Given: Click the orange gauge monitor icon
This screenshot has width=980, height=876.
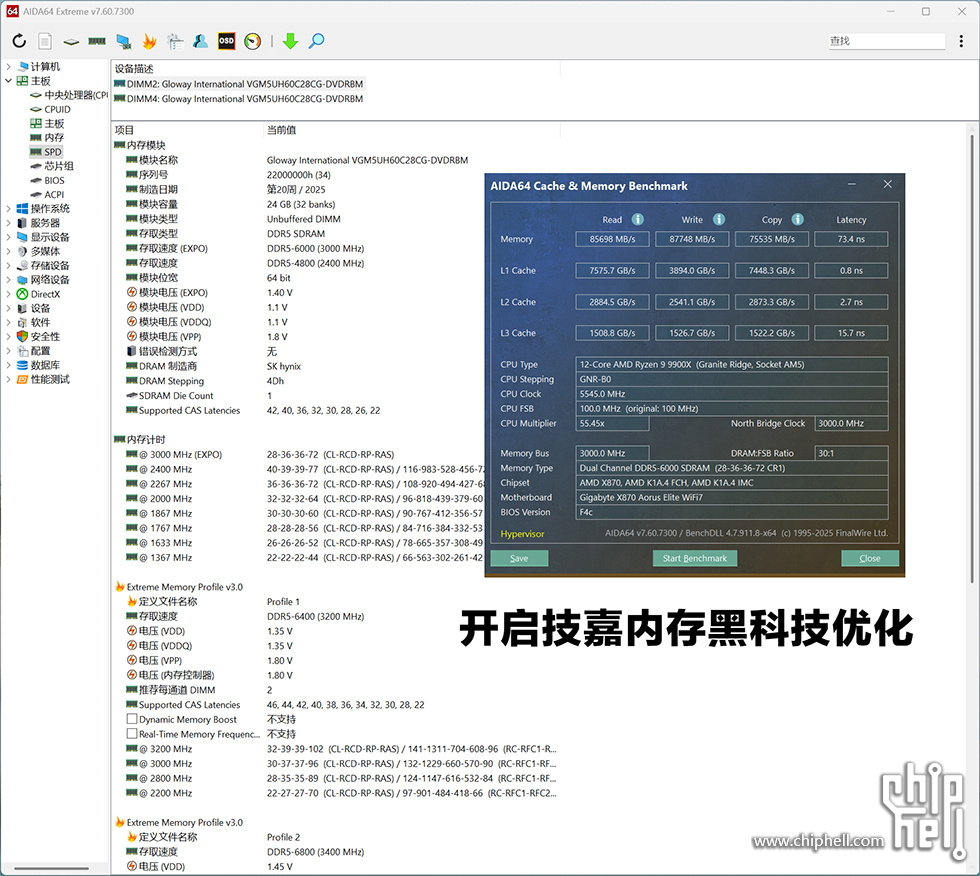Looking at the screenshot, I should [252, 41].
